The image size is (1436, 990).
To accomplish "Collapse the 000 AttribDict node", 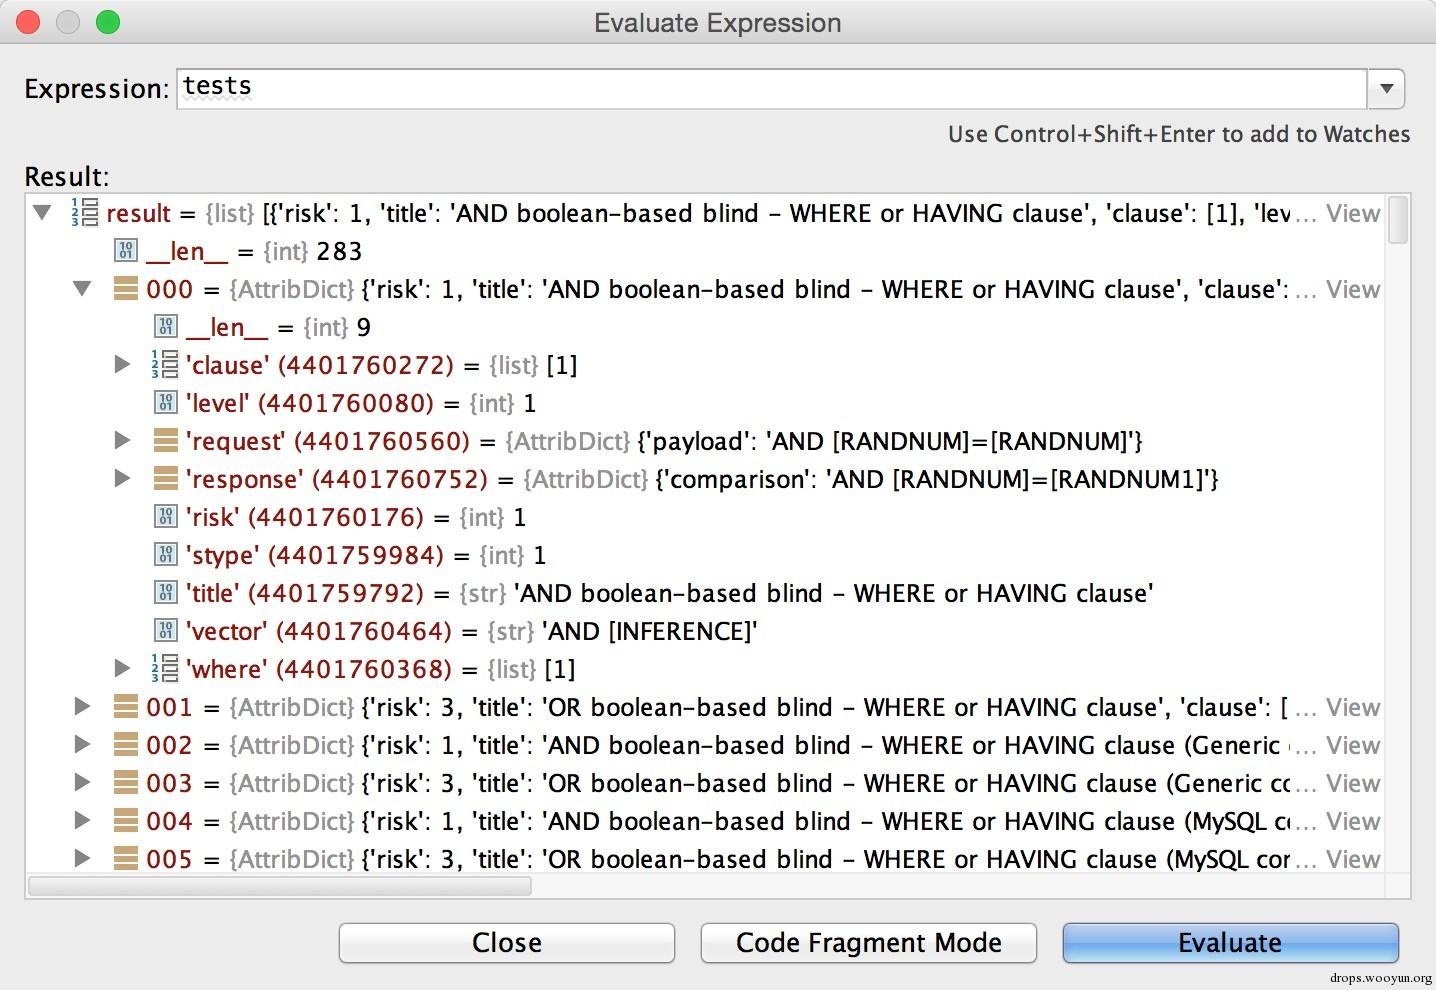I will [x=83, y=289].
